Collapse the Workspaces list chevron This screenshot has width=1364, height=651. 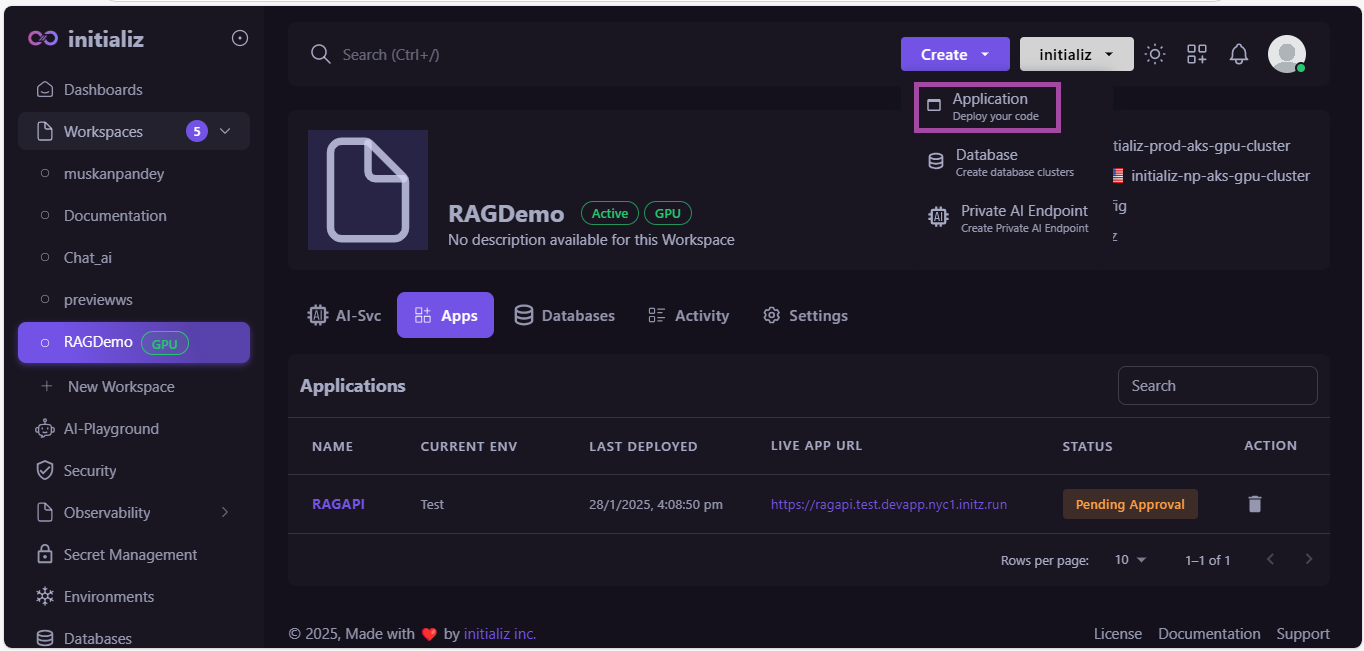click(225, 131)
